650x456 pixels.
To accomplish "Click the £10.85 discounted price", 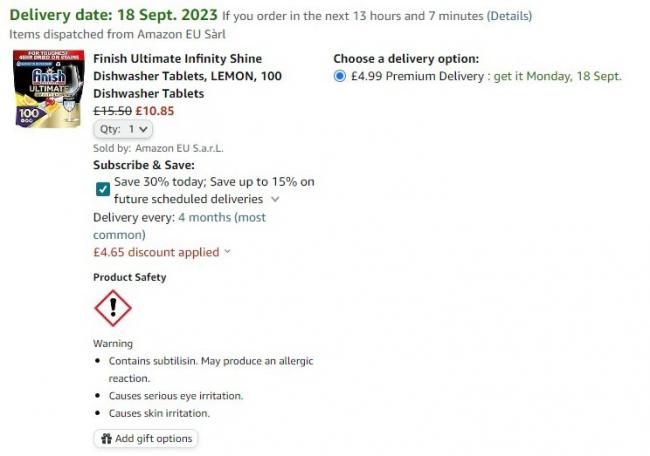I will click(155, 111).
